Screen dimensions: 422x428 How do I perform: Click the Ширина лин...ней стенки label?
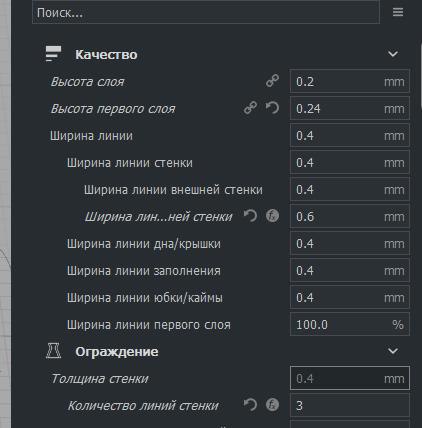click(158, 217)
